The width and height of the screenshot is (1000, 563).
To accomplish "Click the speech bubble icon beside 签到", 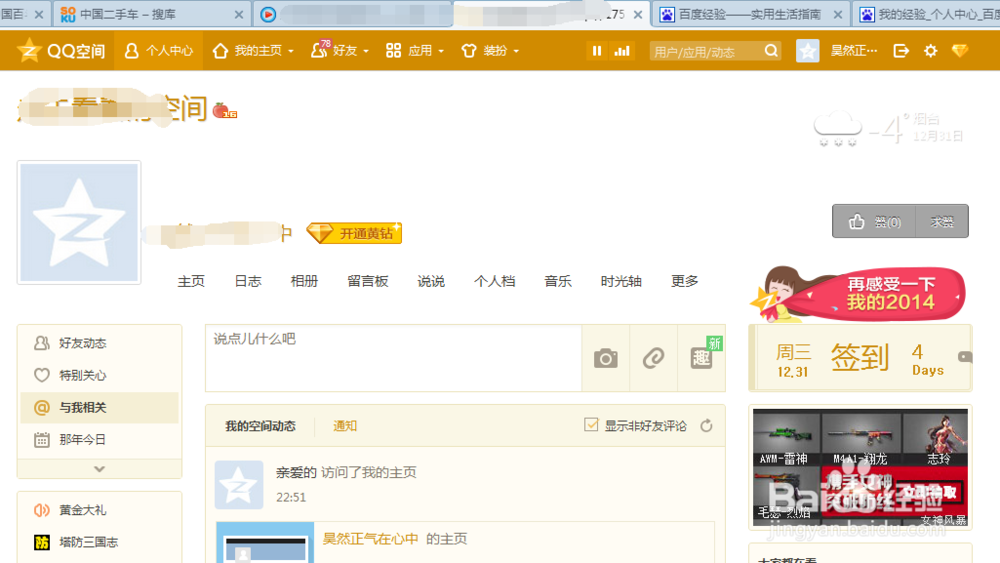I will click(x=964, y=357).
